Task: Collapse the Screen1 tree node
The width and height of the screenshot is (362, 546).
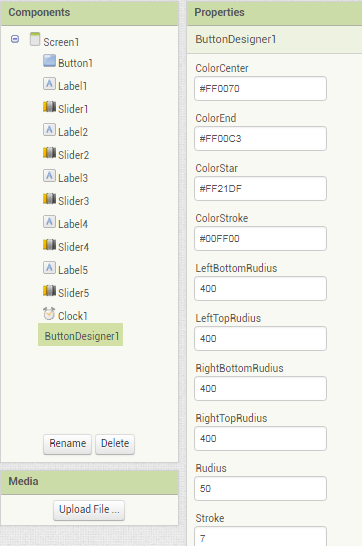Action: (15, 39)
